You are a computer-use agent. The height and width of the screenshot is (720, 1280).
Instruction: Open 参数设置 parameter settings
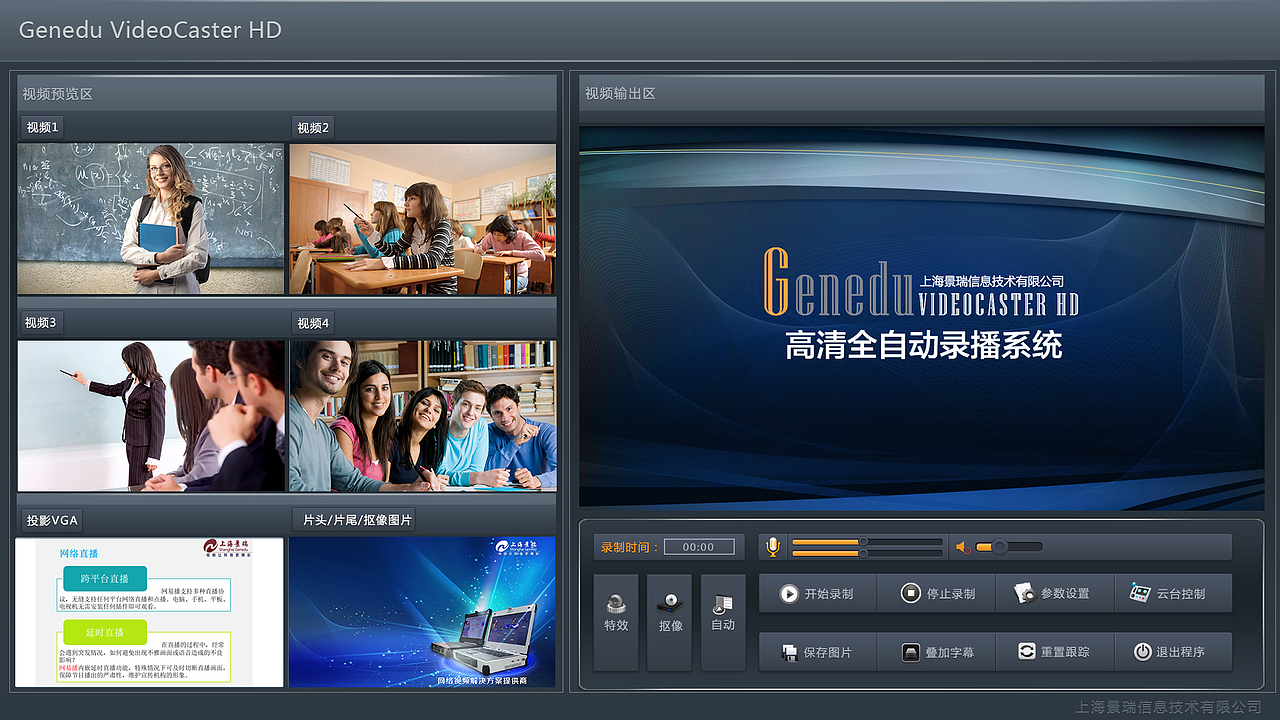coord(1055,593)
